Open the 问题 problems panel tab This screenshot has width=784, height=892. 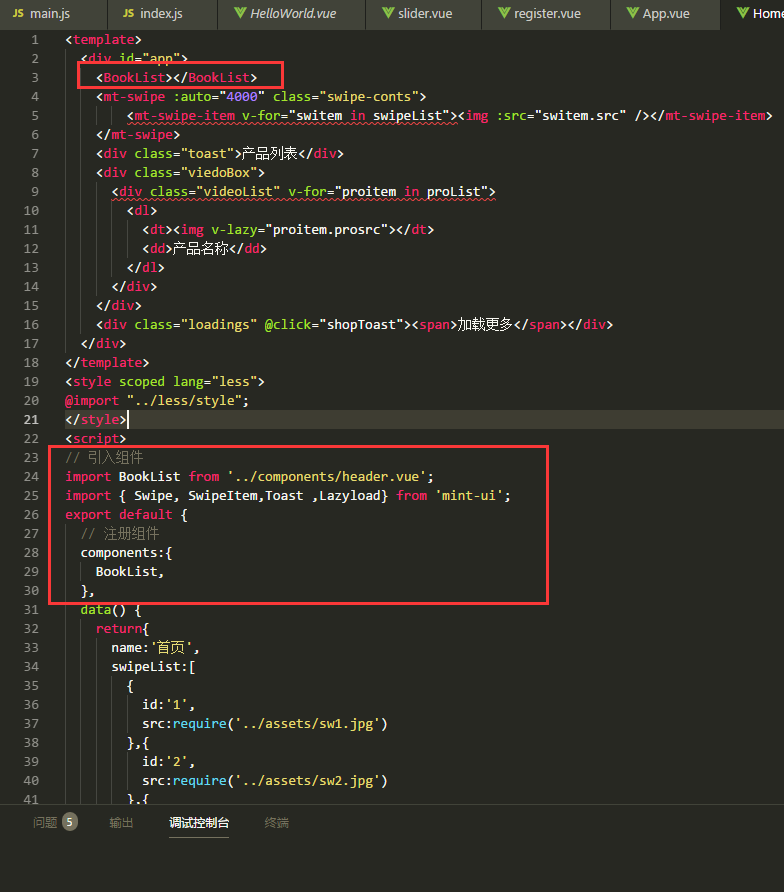[x=45, y=823]
